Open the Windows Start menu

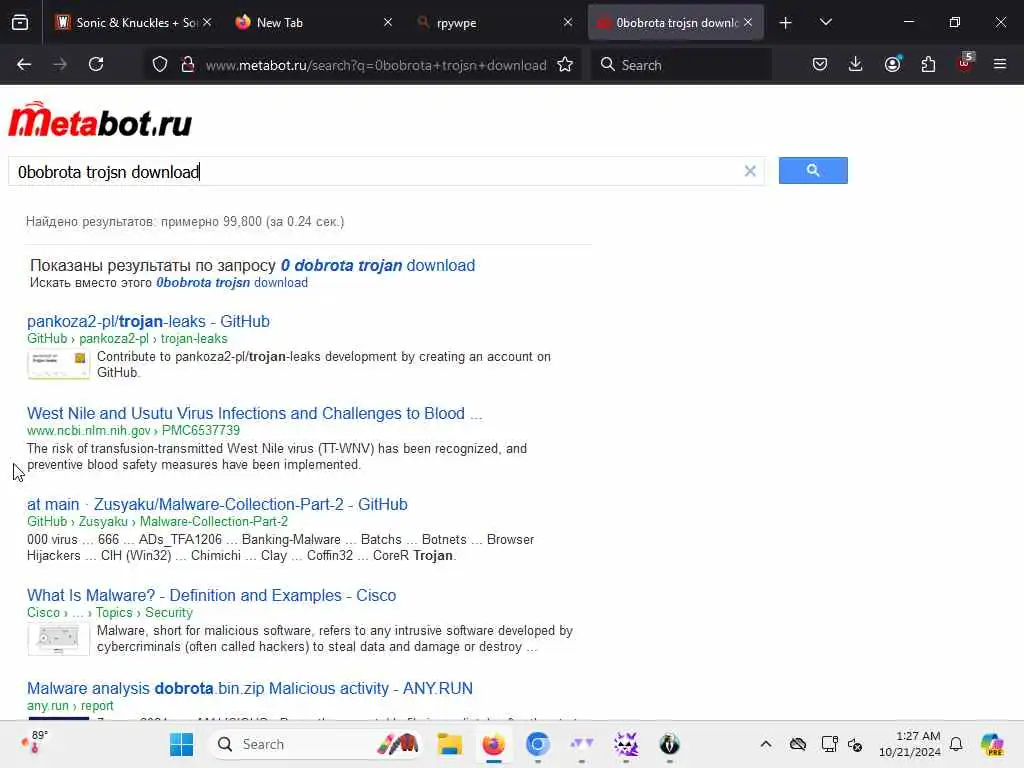click(x=181, y=744)
